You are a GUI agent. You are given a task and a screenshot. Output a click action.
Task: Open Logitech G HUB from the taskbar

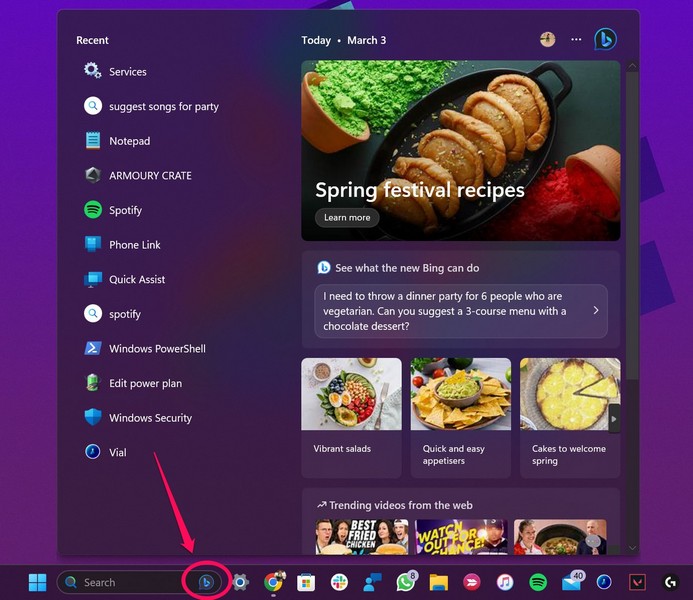coord(670,582)
